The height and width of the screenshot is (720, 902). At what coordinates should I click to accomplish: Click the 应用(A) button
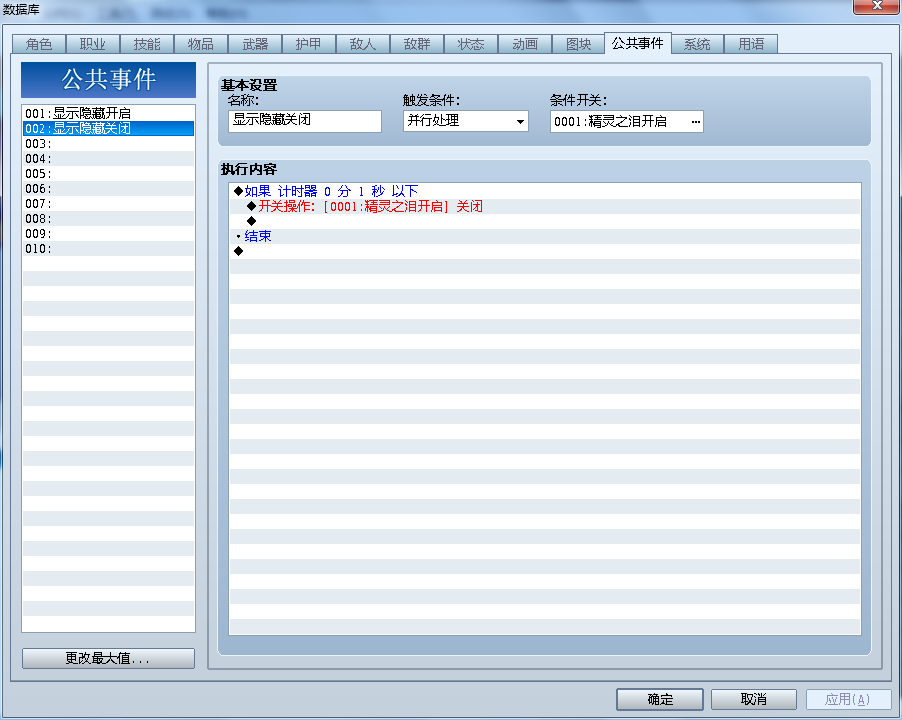coord(849,699)
